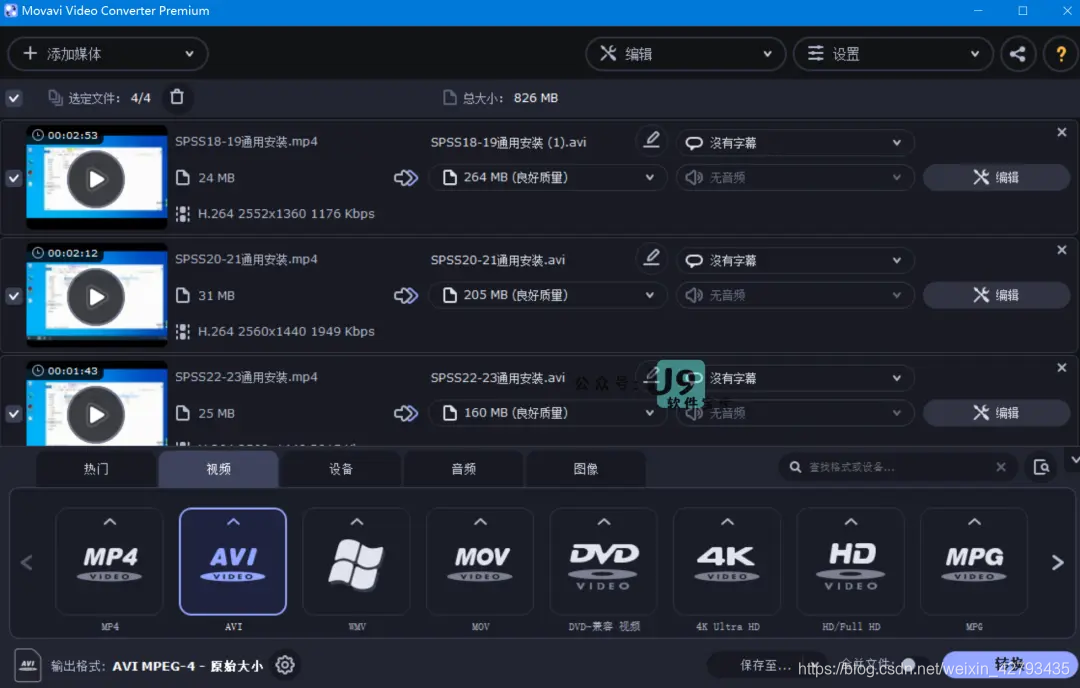This screenshot has height=688, width=1080.
Task: Open the 编辑 dropdown in the top toolbar
Action: 685,54
